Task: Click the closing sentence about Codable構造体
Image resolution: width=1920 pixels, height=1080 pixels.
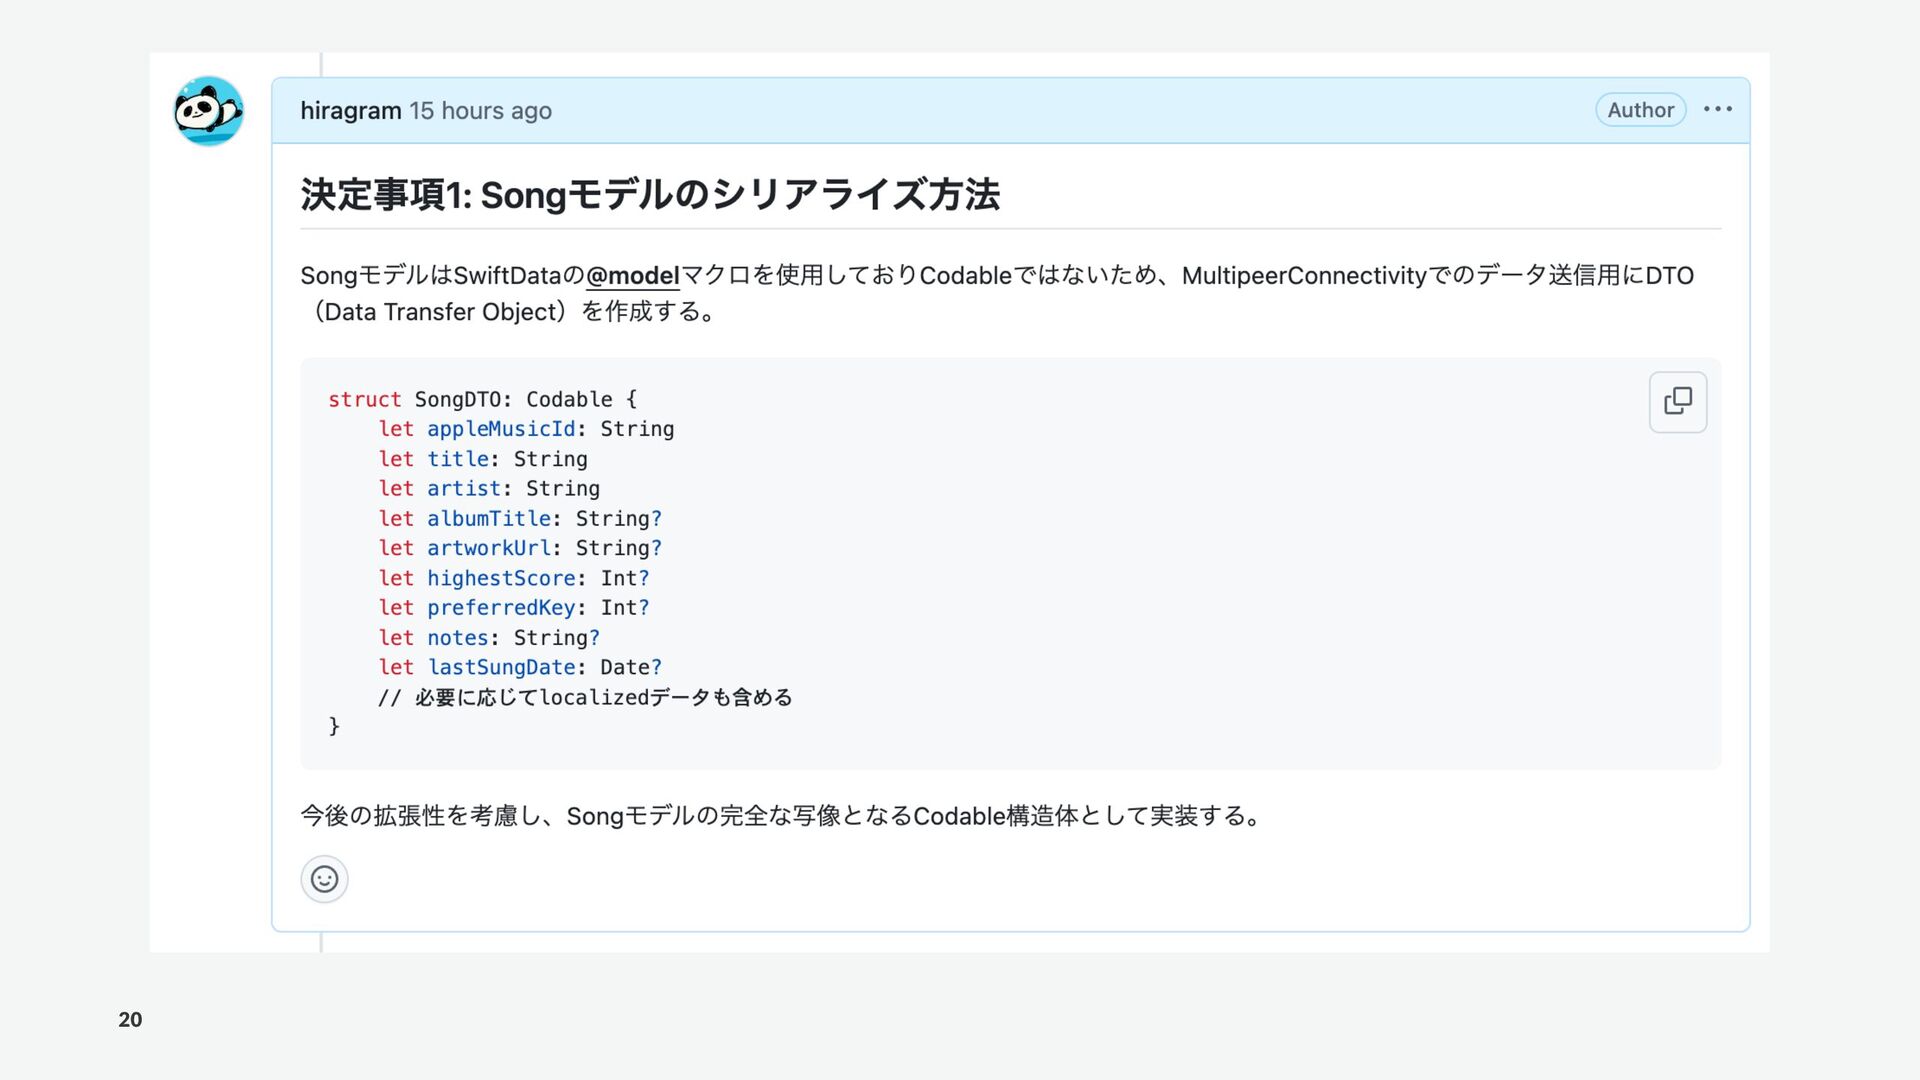Action: [780, 816]
